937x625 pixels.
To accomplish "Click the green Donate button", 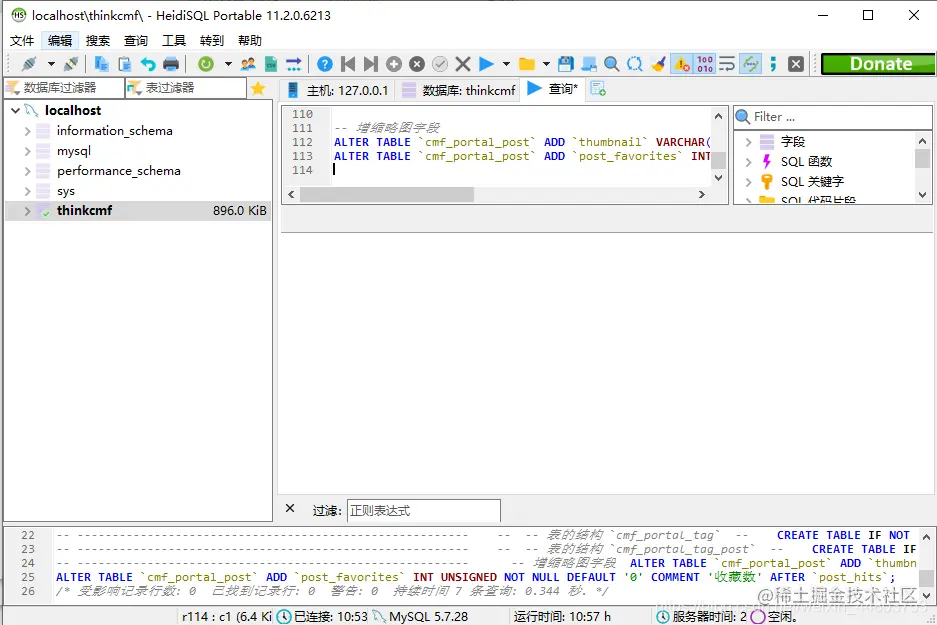I will [x=878, y=64].
